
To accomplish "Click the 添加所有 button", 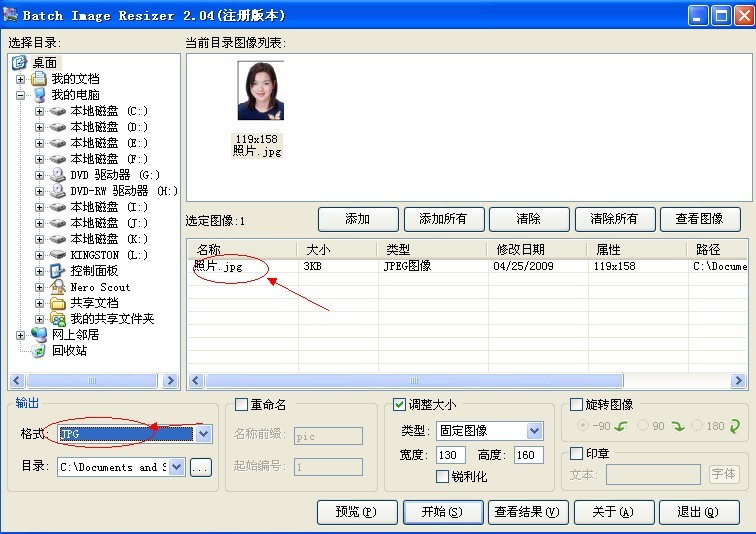I will pyautogui.click(x=443, y=219).
